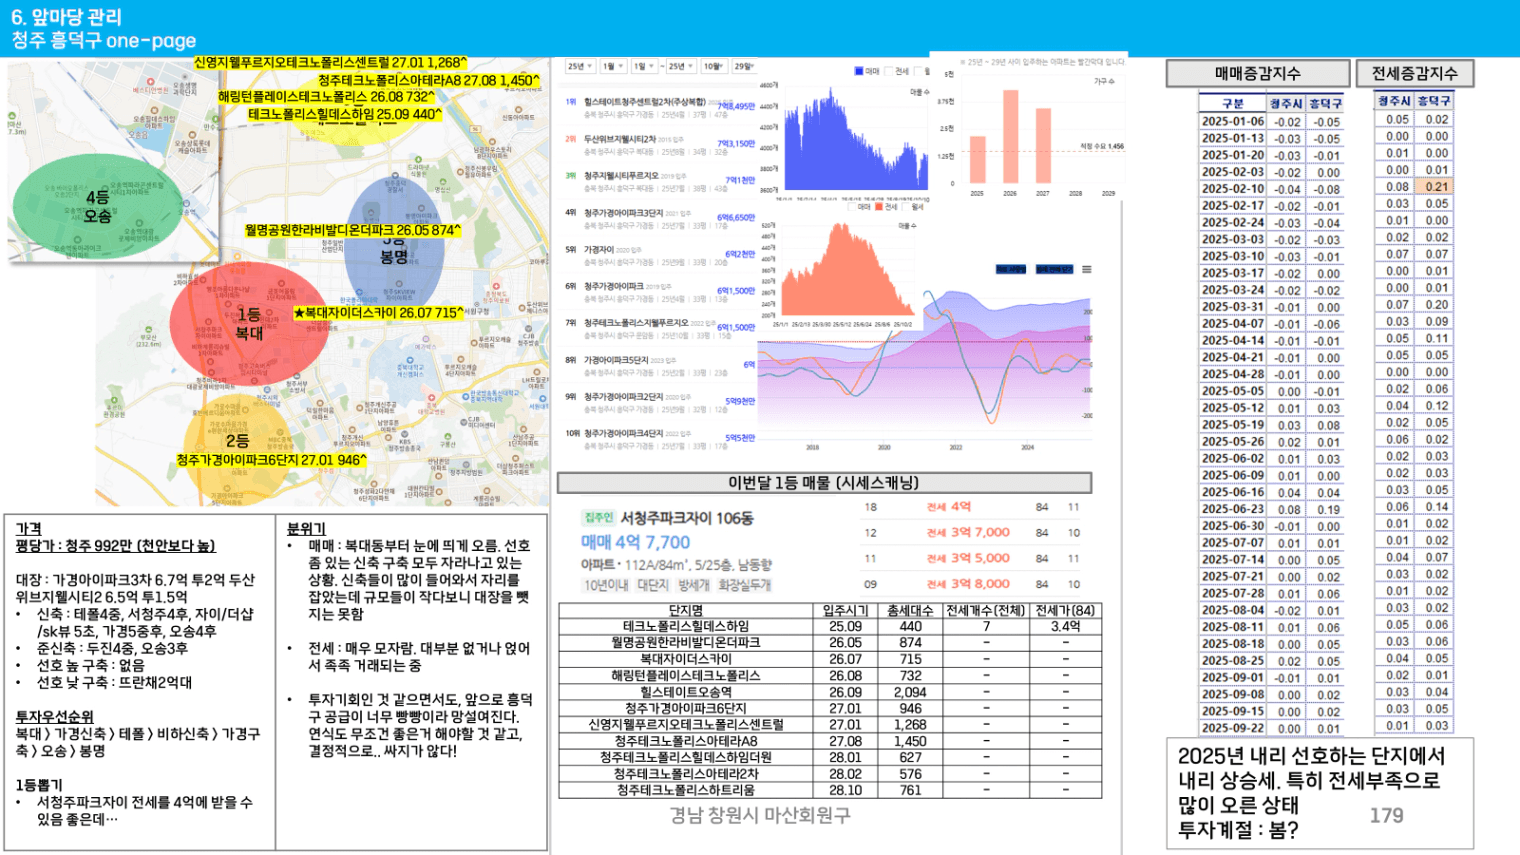Viewport: 1520px width, 855px height.
Task: Toggle 전세 legend in the orange chart
Action: click(879, 207)
